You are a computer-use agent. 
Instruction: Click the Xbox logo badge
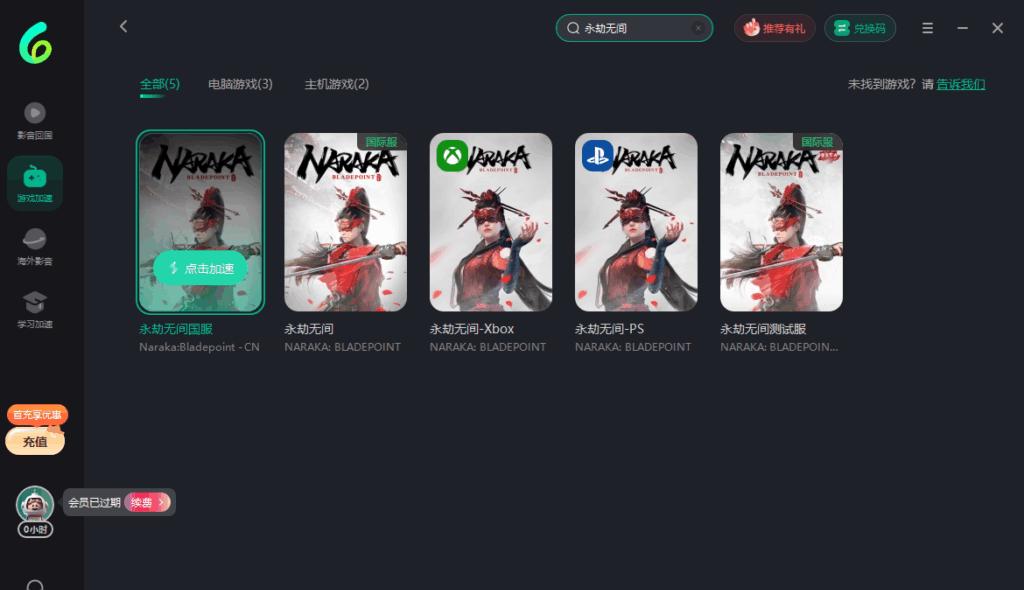[x=452, y=156]
